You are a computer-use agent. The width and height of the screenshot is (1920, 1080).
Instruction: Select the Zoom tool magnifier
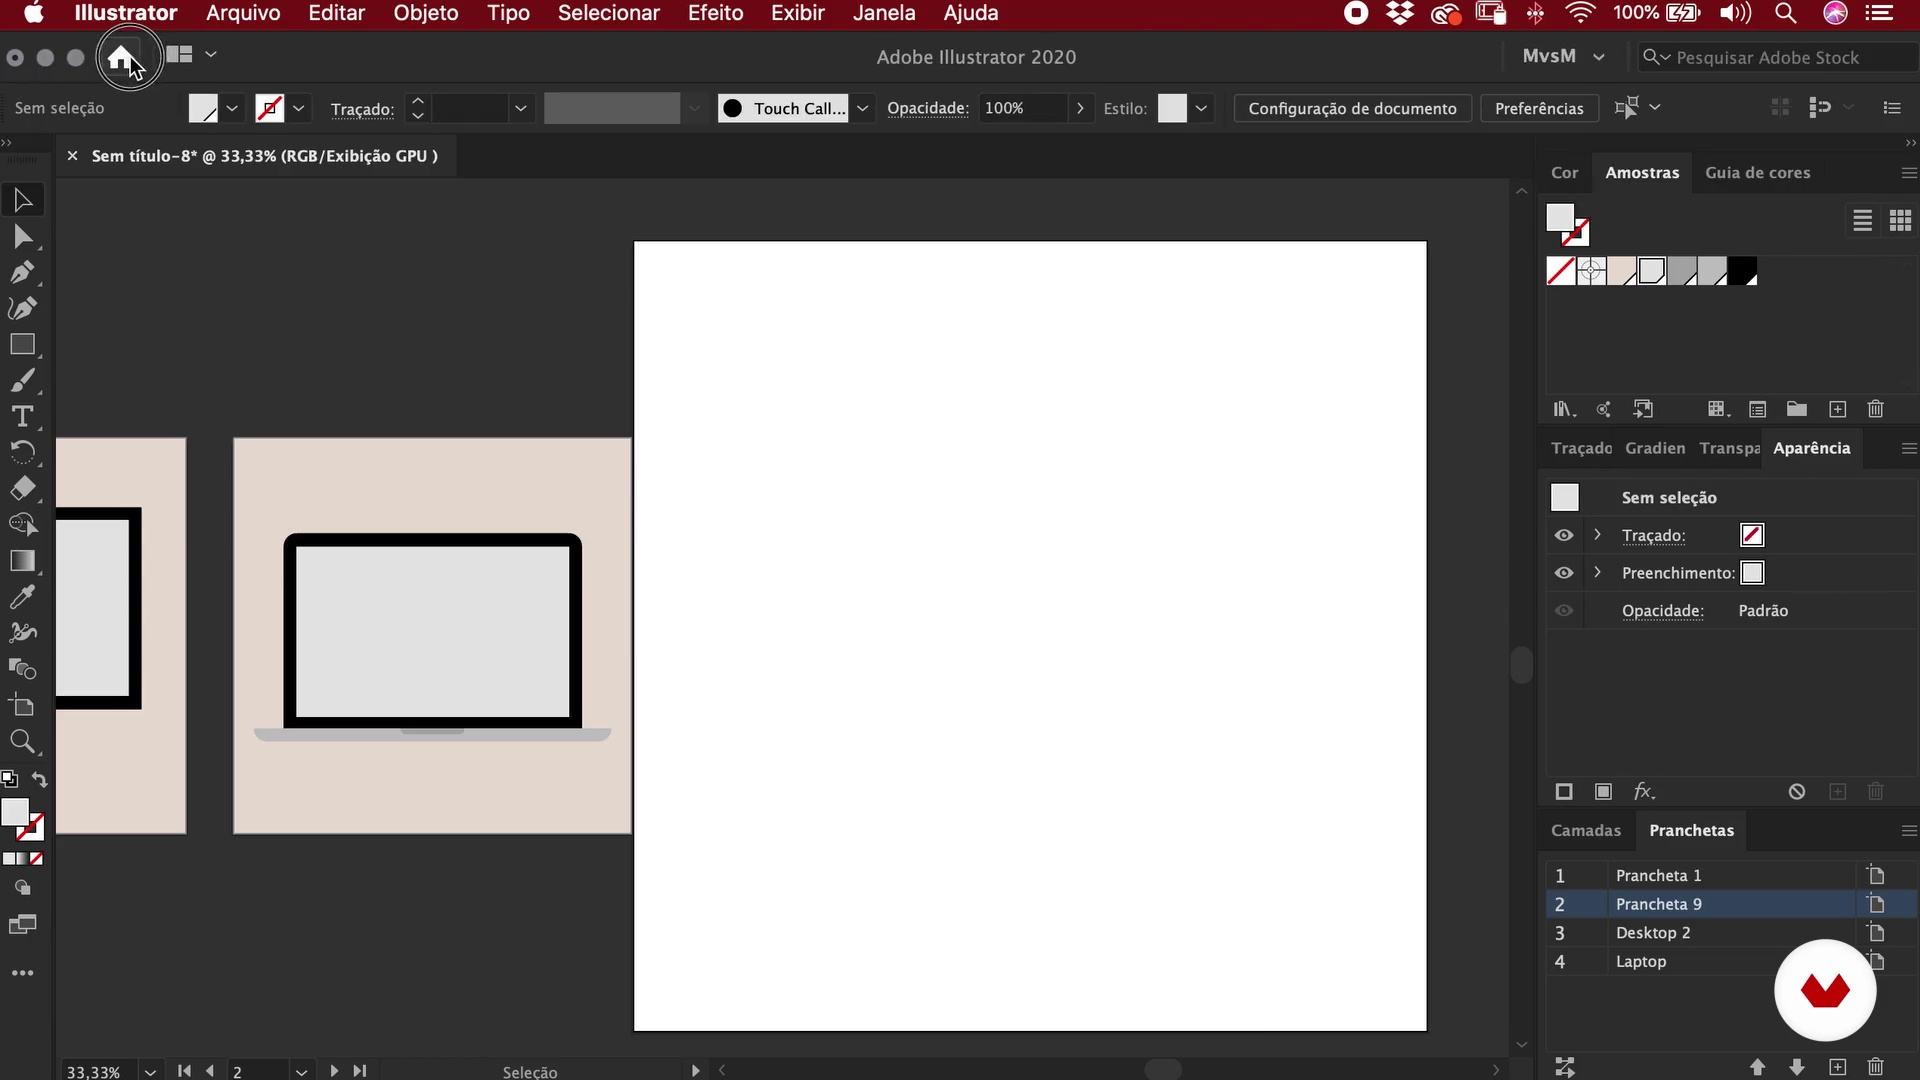(22, 742)
